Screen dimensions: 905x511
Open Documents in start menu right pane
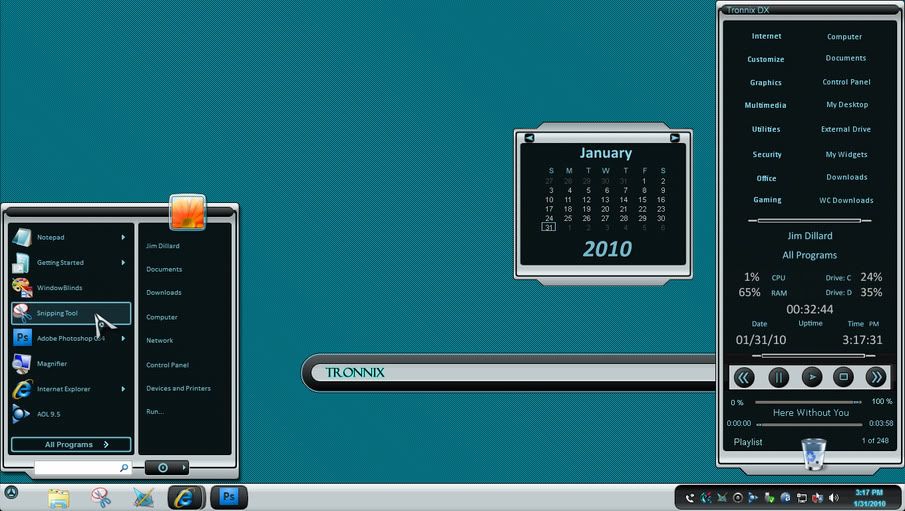[164, 270]
